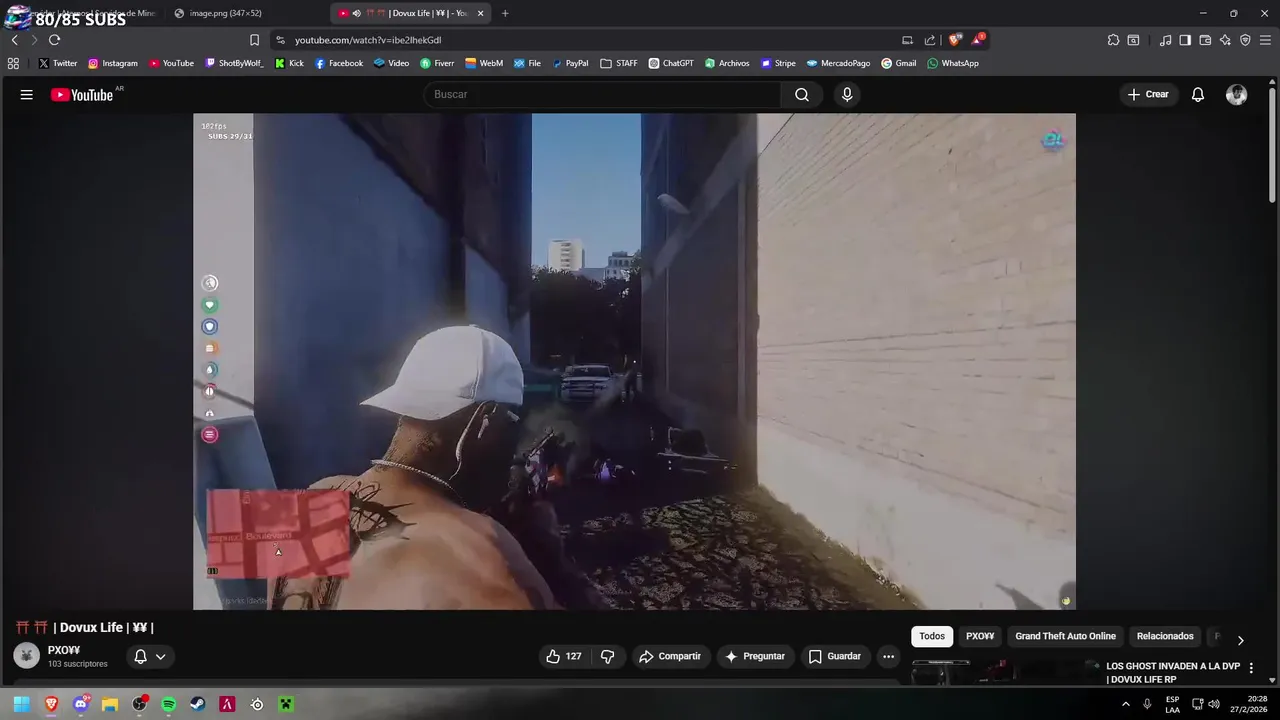Open Brave Rewards triangle icon

click(978, 40)
